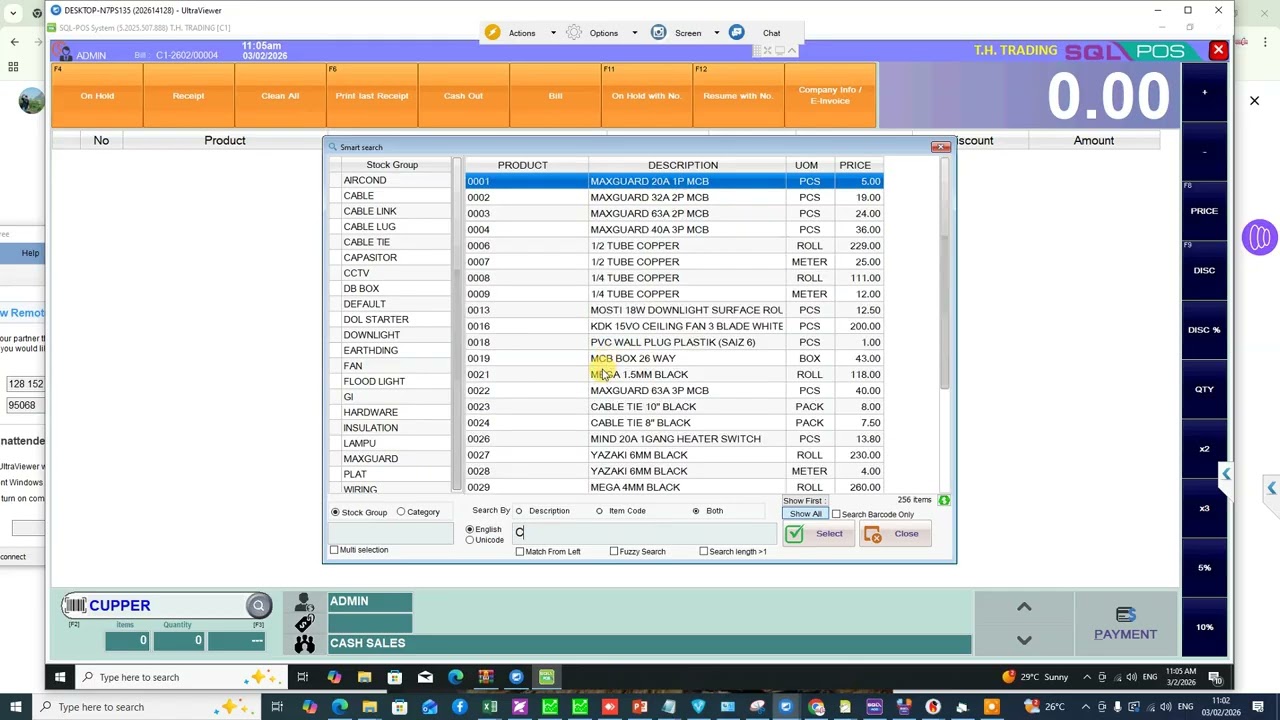The image size is (1280, 720).
Task: Click the x2 quantity button
Action: point(1204,449)
